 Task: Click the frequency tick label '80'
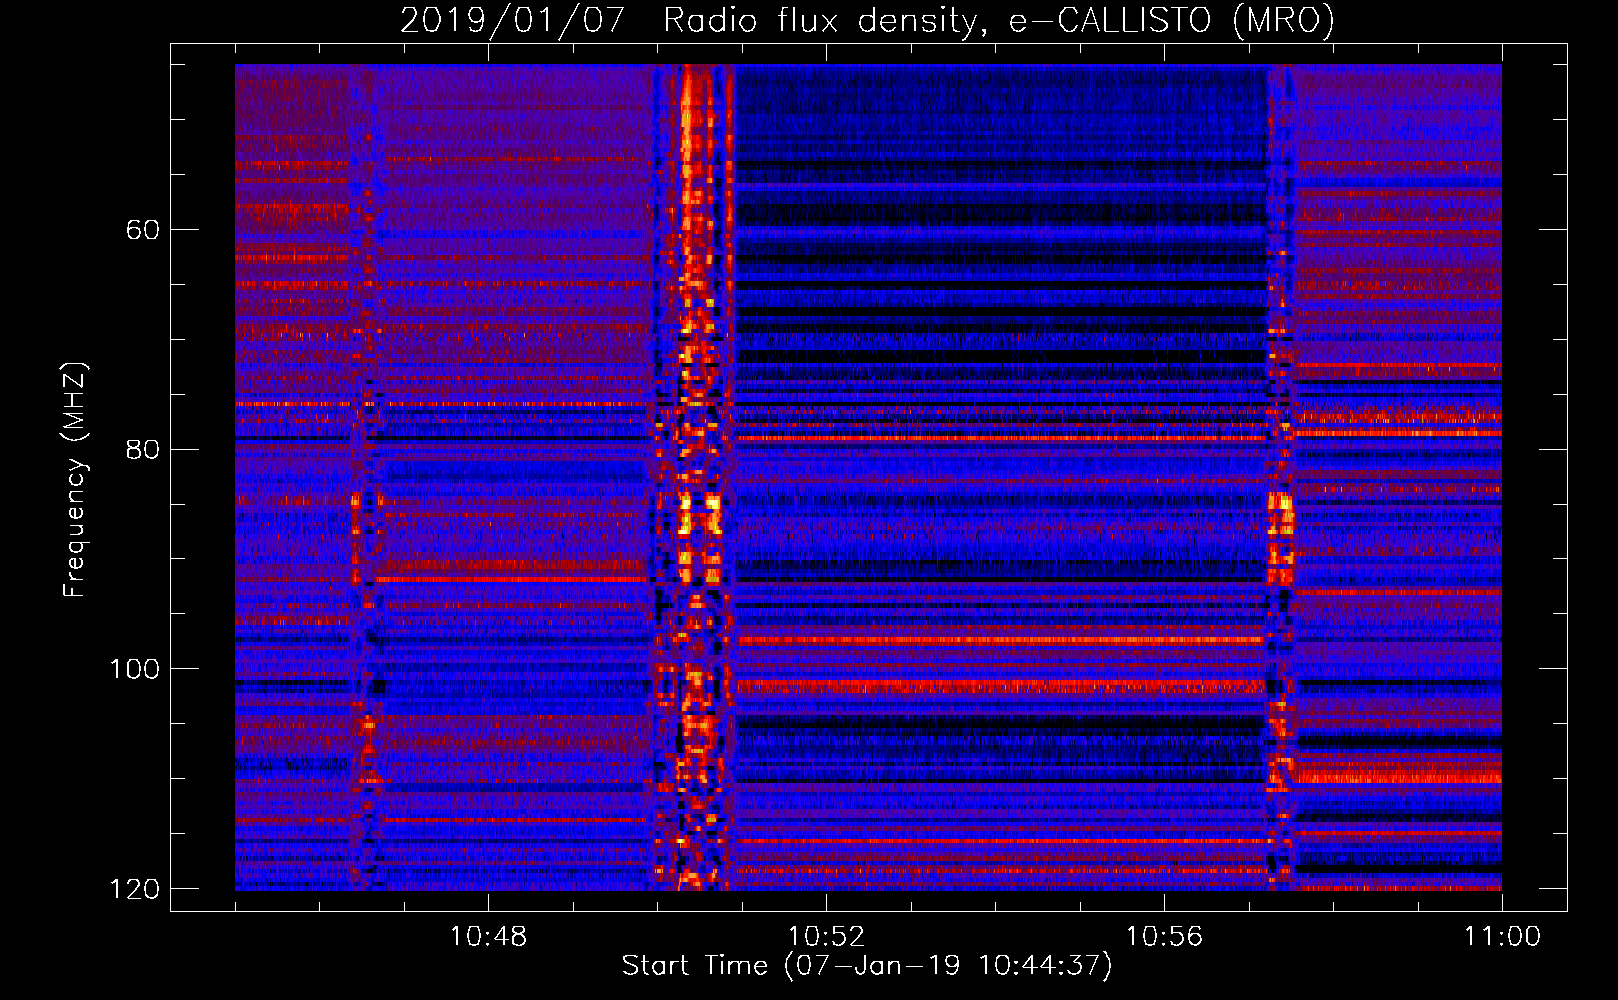pyautogui.click(x=143, y=449)
